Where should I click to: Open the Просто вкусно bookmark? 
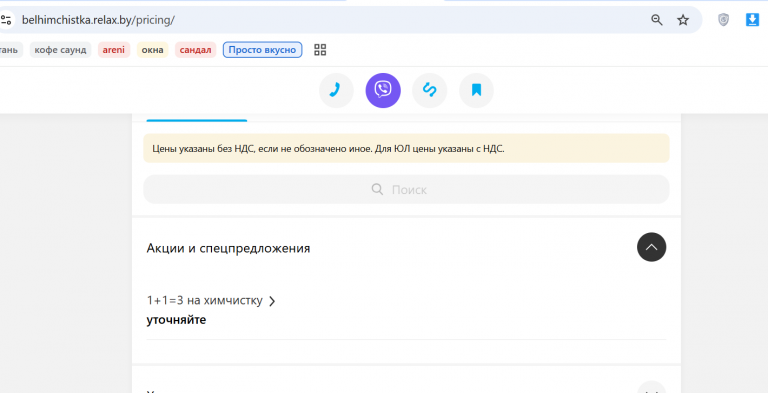click(x=262, y=49)
